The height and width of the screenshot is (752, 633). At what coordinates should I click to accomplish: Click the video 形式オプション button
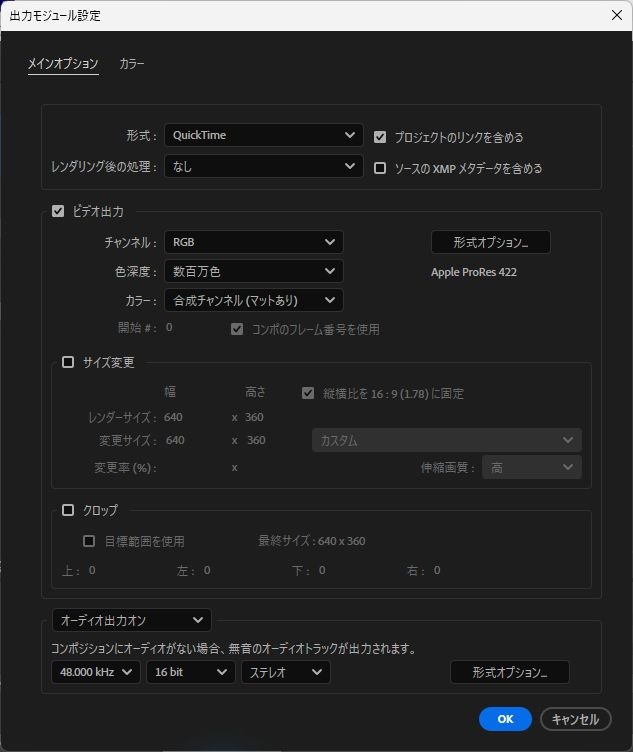click(491, 242)
